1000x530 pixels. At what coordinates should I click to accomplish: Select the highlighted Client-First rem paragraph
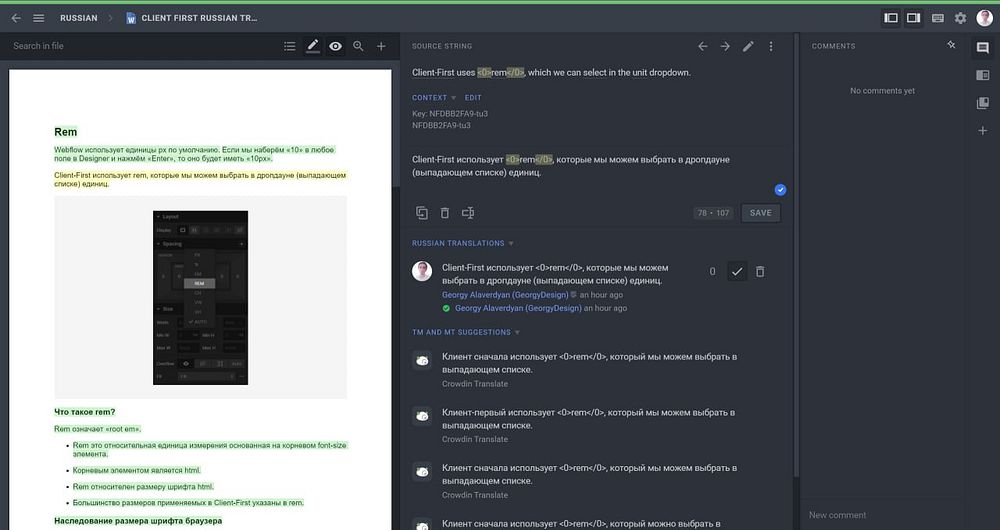click(200, 179)
